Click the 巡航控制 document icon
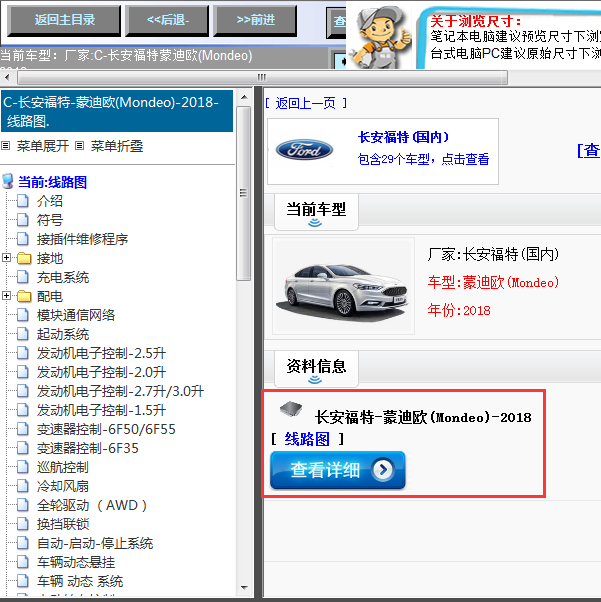The height and width of the screenshot is (602, 601). tap(23, 467)
